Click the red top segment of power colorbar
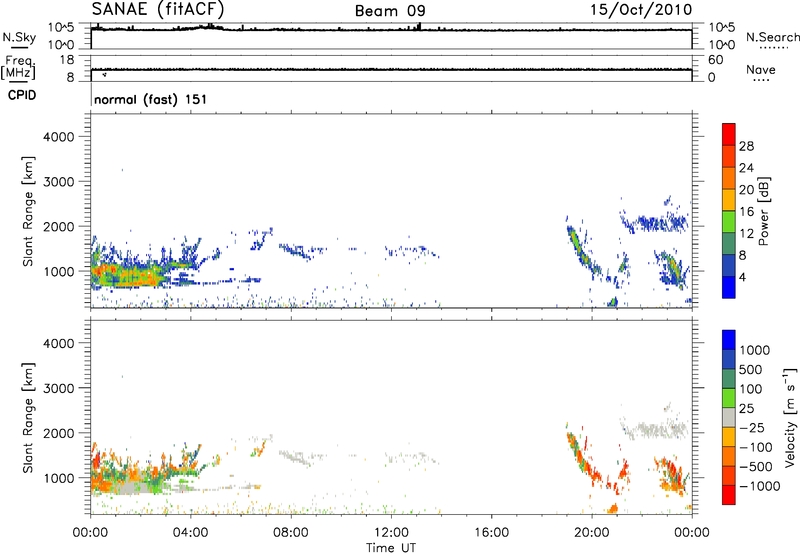The width and height of the screenshot is (800, 554). (x=729, y=134)
